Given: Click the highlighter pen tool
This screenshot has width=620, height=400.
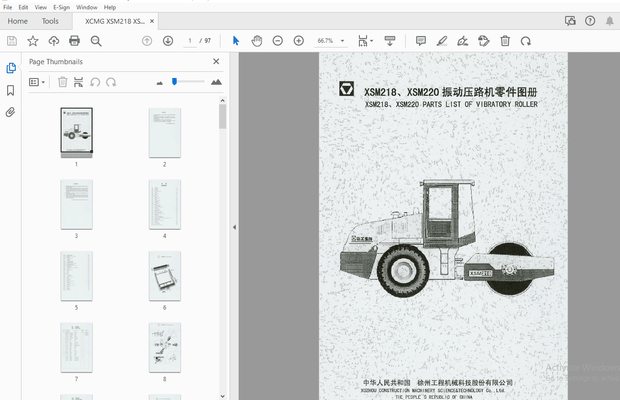Looking at the screenshot, I should (441, 41).
